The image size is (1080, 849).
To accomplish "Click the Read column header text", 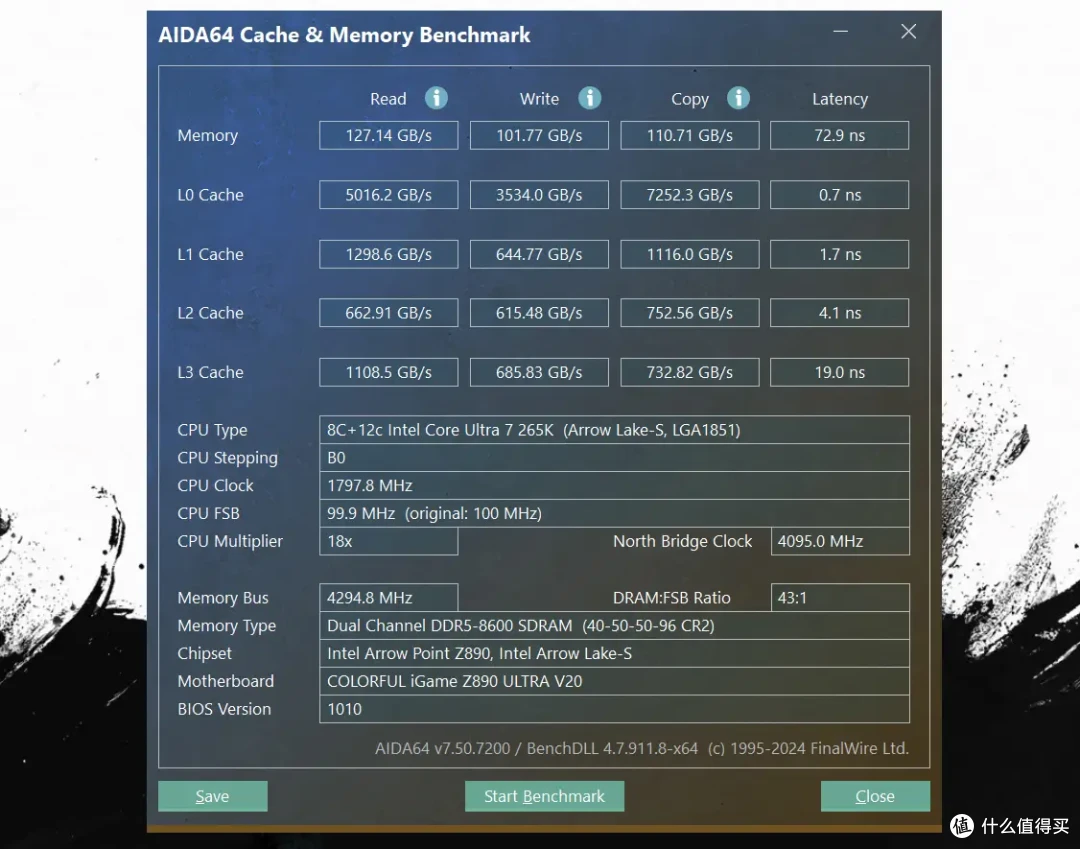I will 388,99.
